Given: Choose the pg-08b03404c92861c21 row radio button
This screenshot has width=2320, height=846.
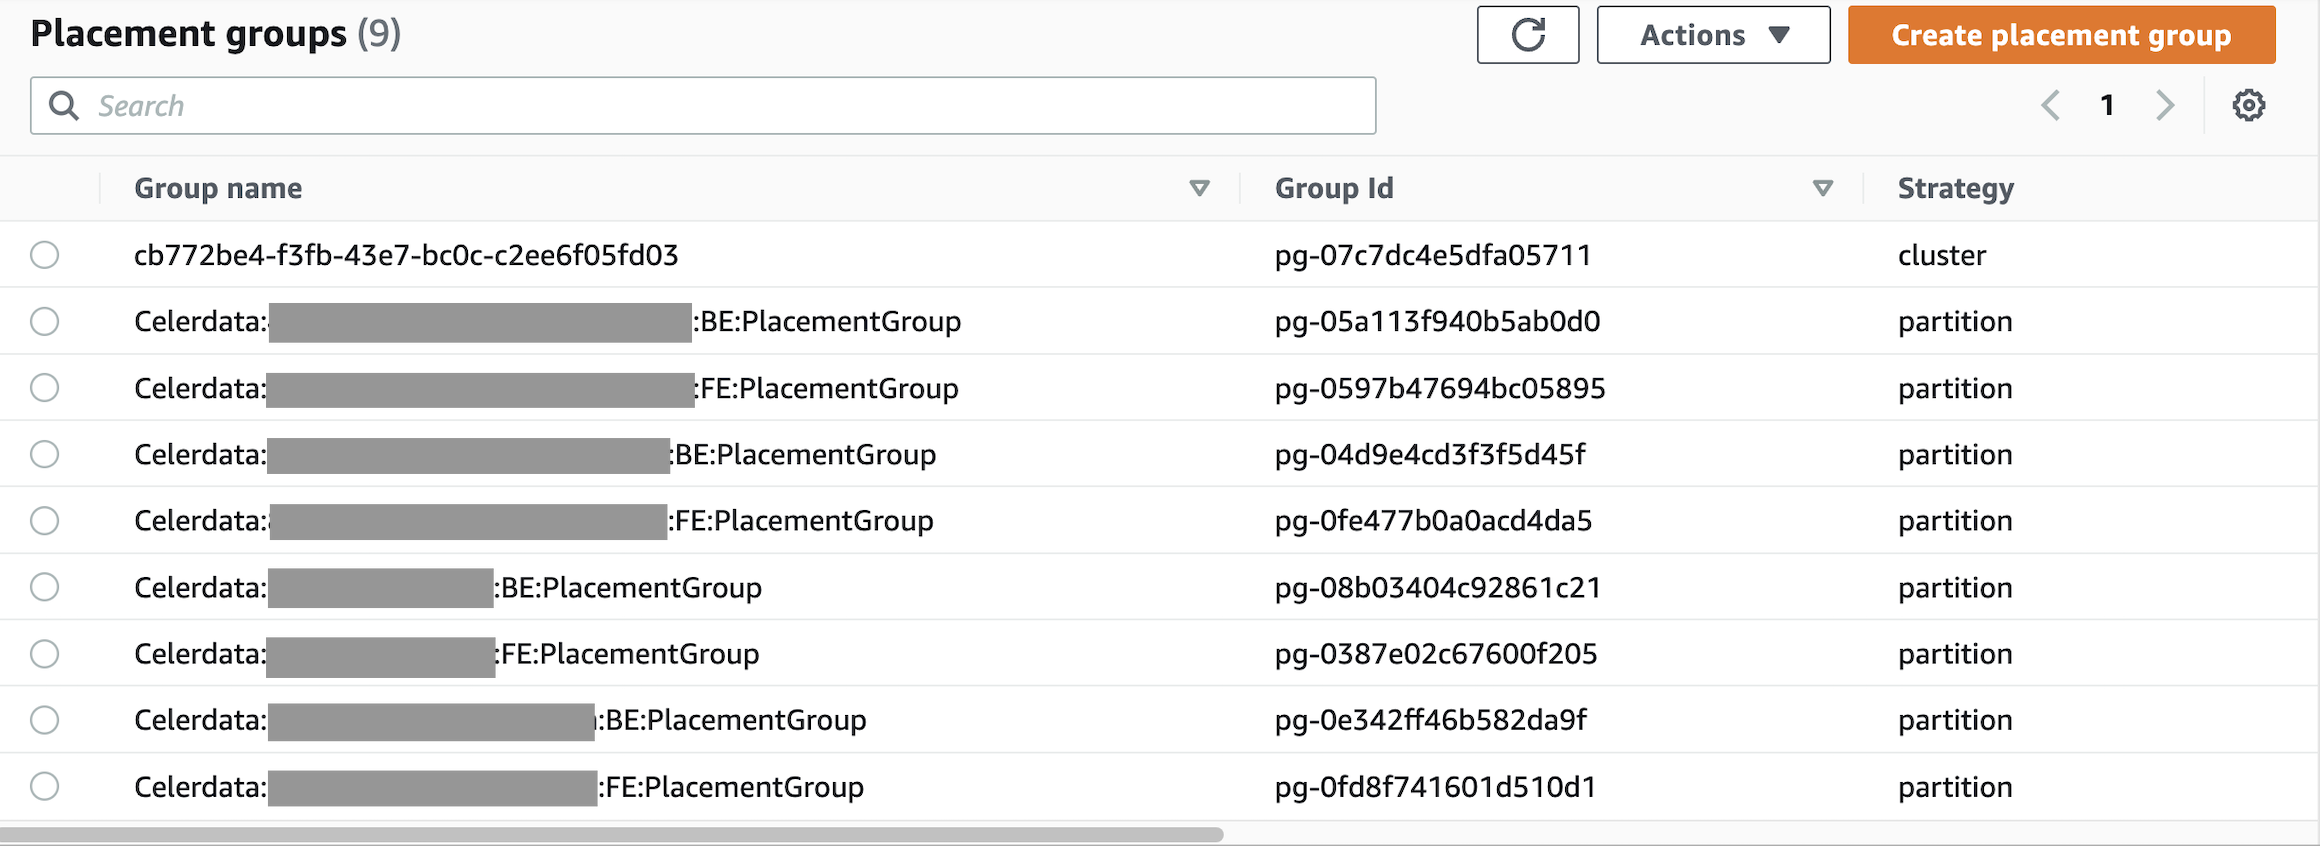Looking at the screenshot, I should tap(44, 587).
